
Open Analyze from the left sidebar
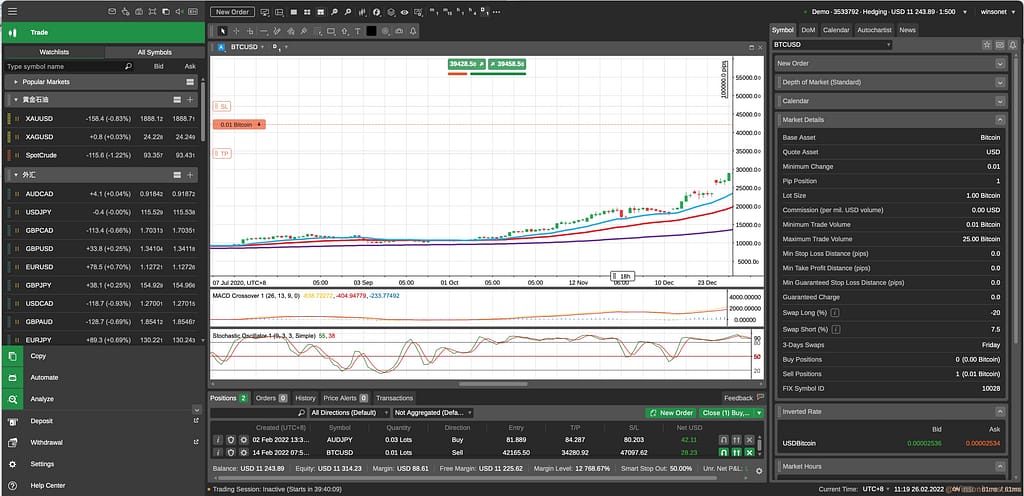click(x=42, y=399)
